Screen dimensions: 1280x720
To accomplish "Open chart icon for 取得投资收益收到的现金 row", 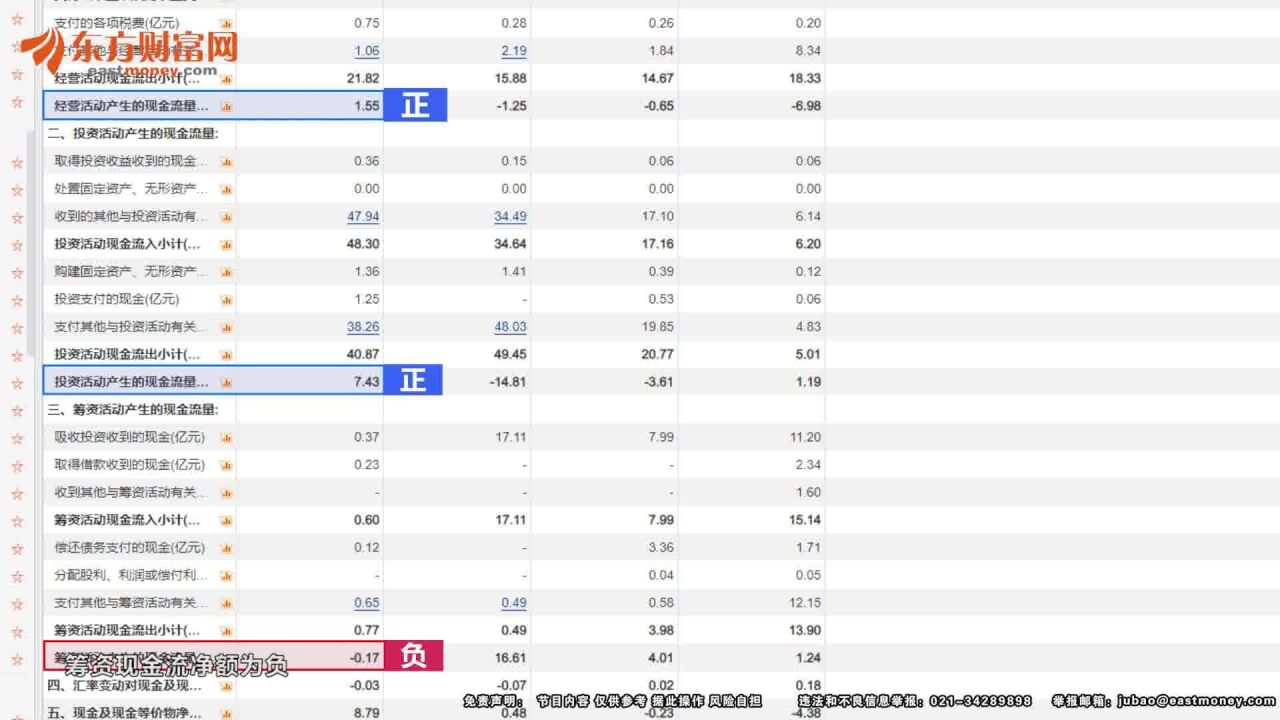I will [226, 161].
